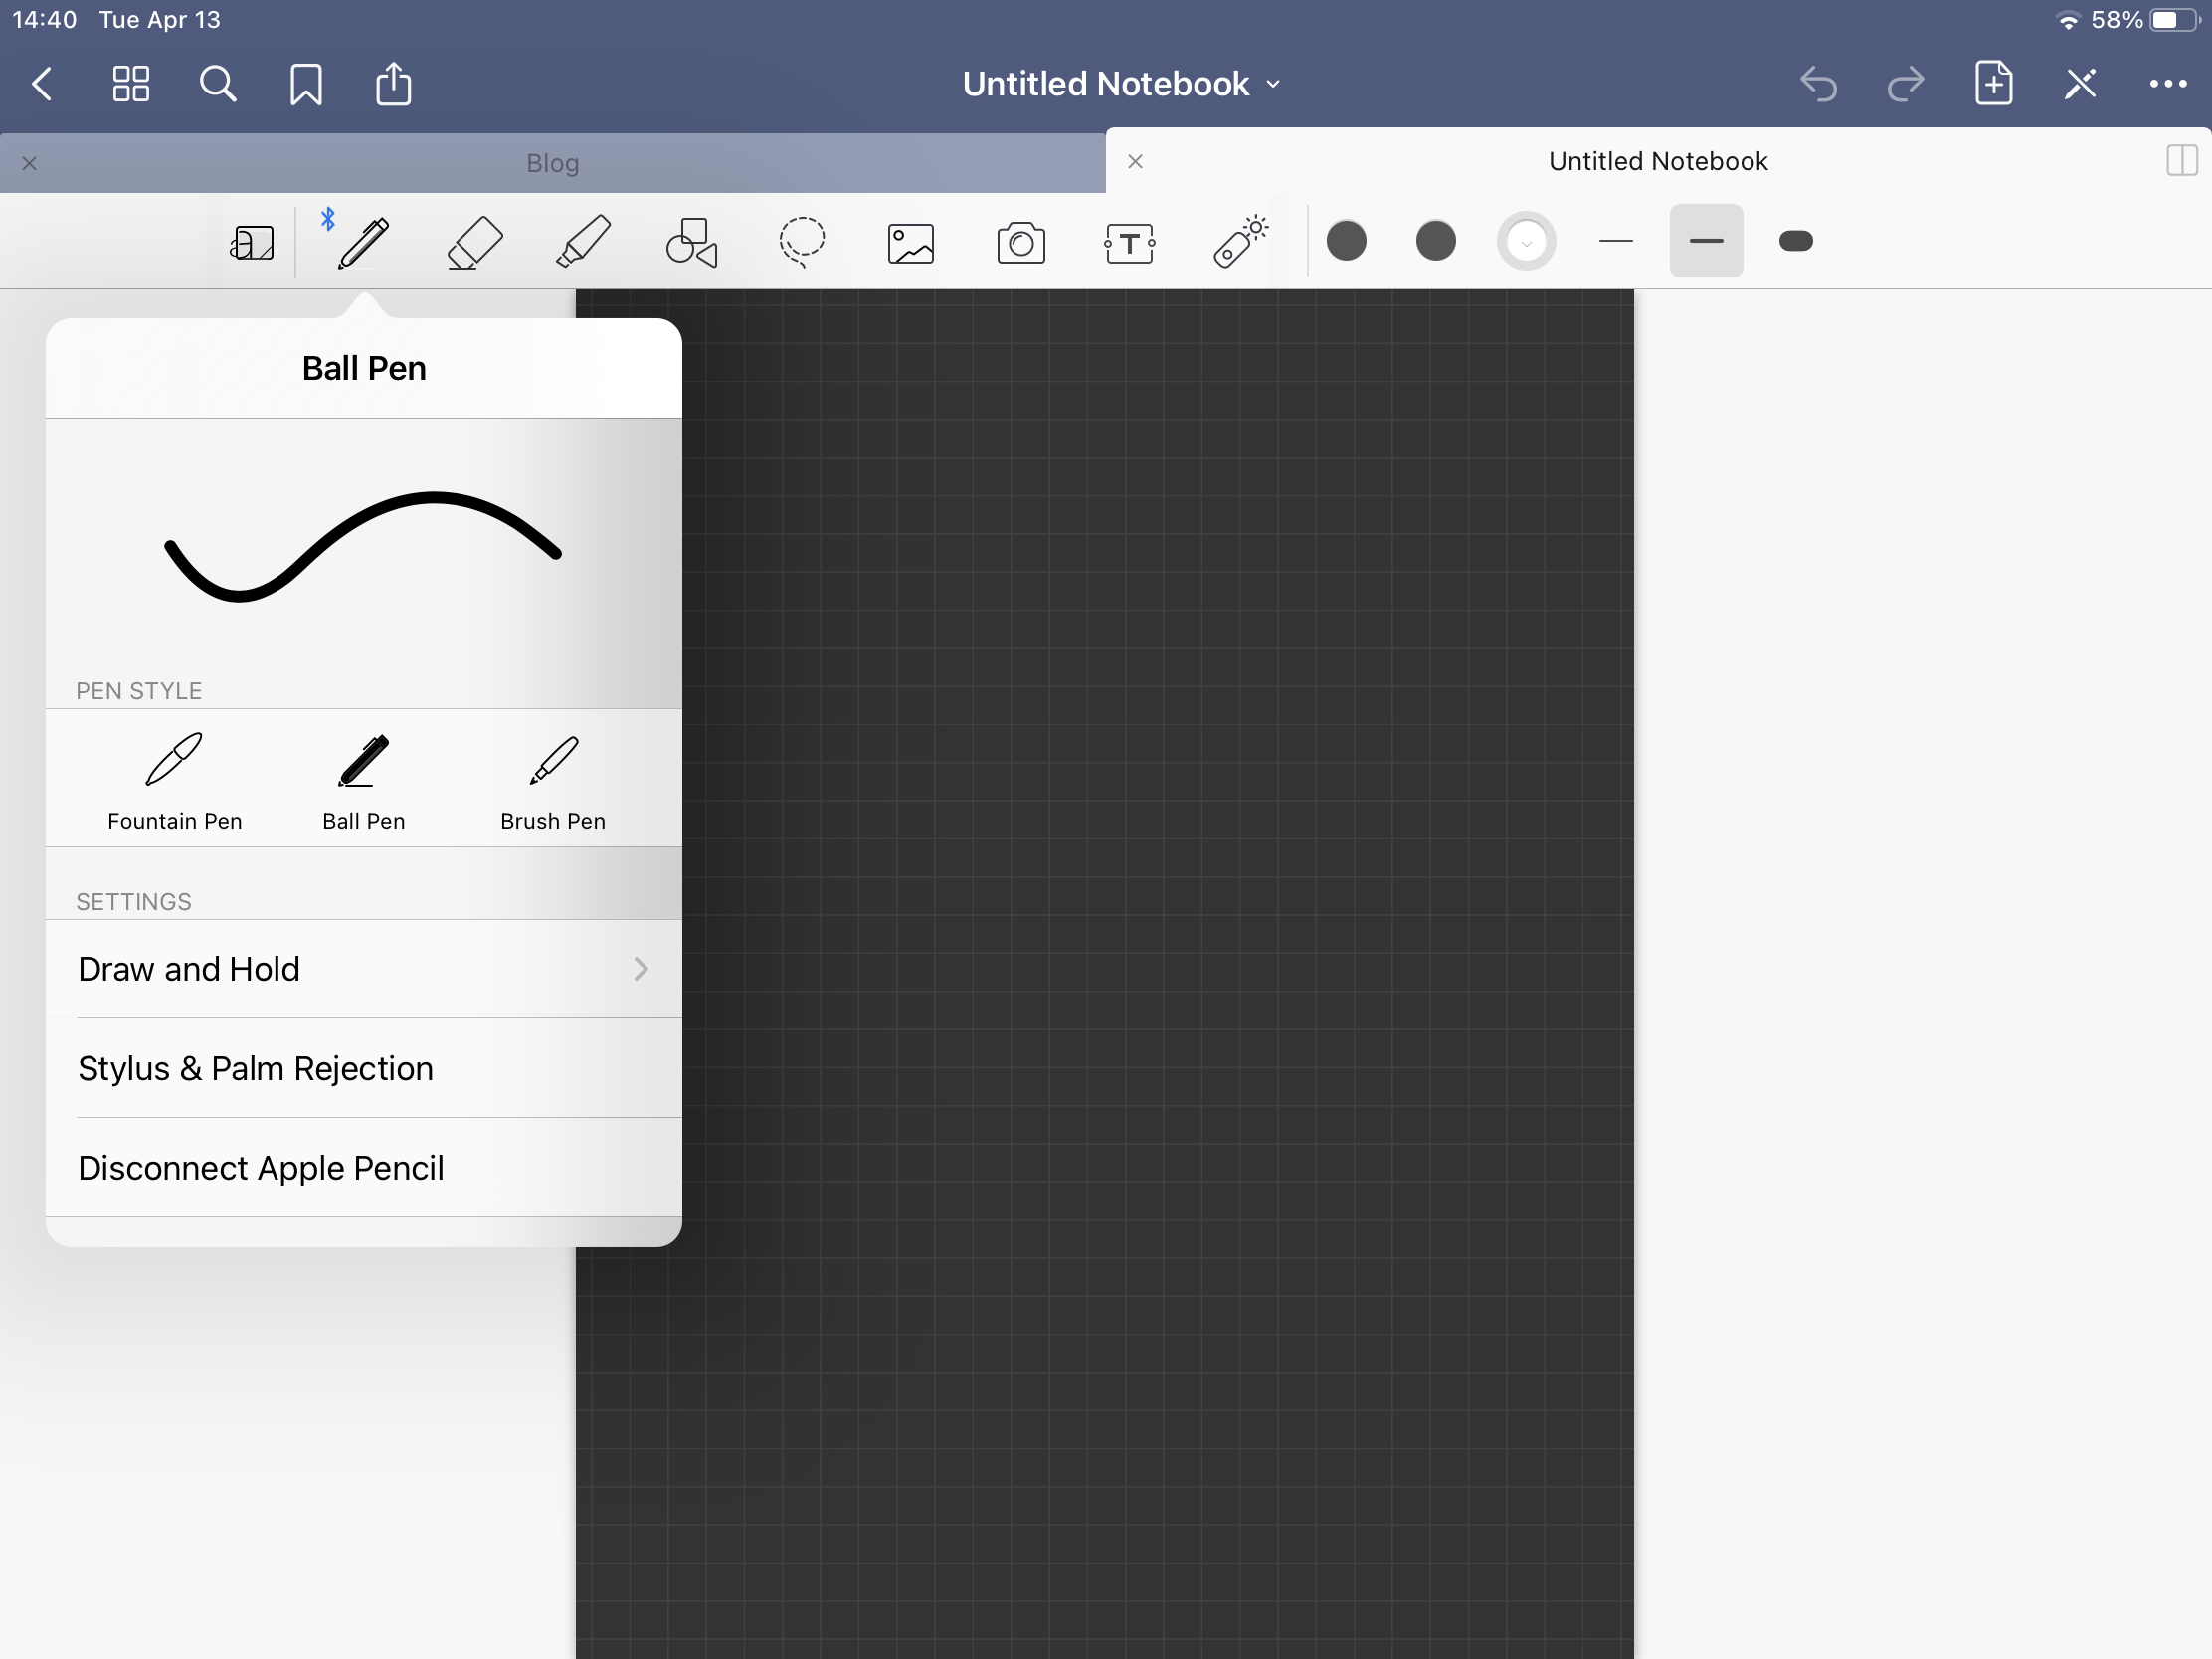Click the add page icon
Image resolution: width=2212 pixels, height=1659 pixels.
pyautogui.click(x=1993, y=84)
